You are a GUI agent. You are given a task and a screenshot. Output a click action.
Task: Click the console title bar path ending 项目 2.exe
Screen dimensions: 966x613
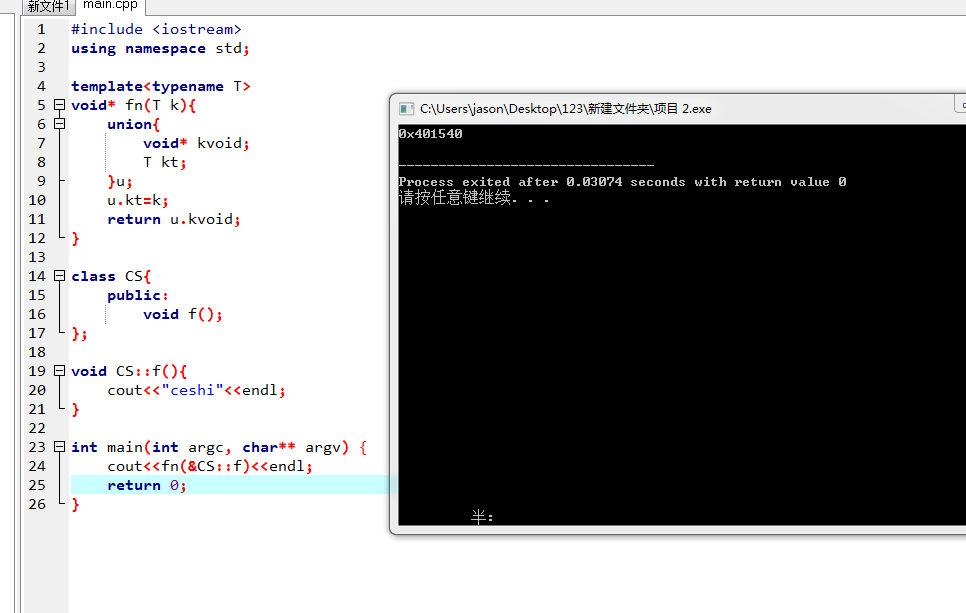point(566,109)
